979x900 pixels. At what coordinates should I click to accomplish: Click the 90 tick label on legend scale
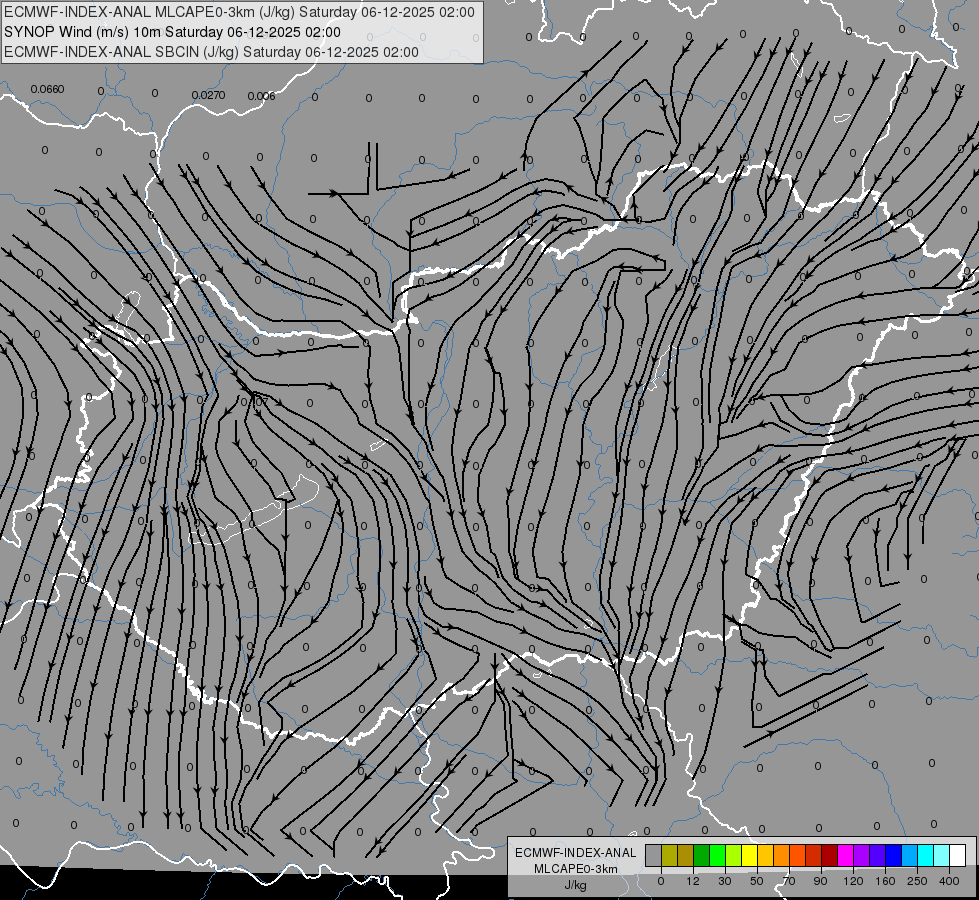[x=820, y=881]
